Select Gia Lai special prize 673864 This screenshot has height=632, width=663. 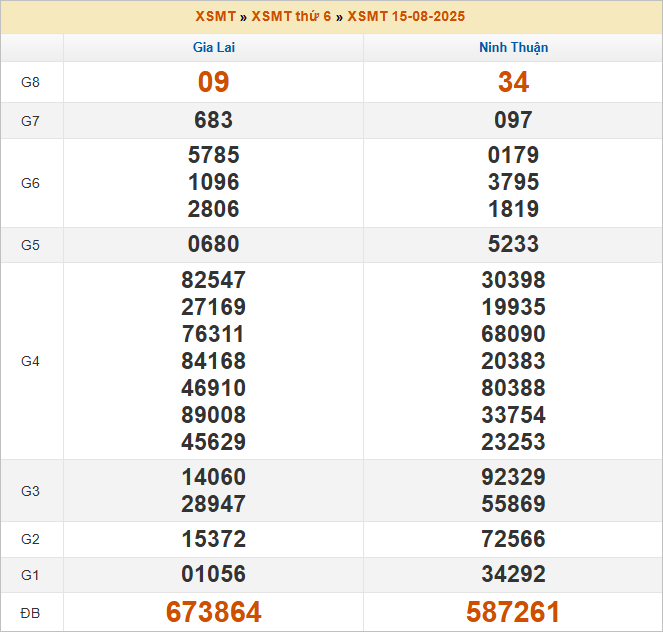tap(214, 612)
